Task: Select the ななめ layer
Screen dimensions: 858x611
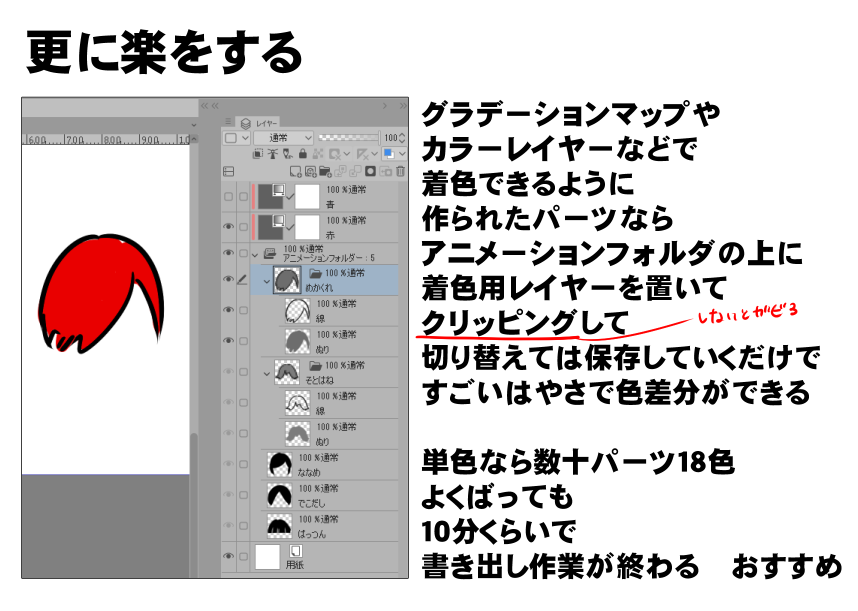Action: [x=330, y=464]
